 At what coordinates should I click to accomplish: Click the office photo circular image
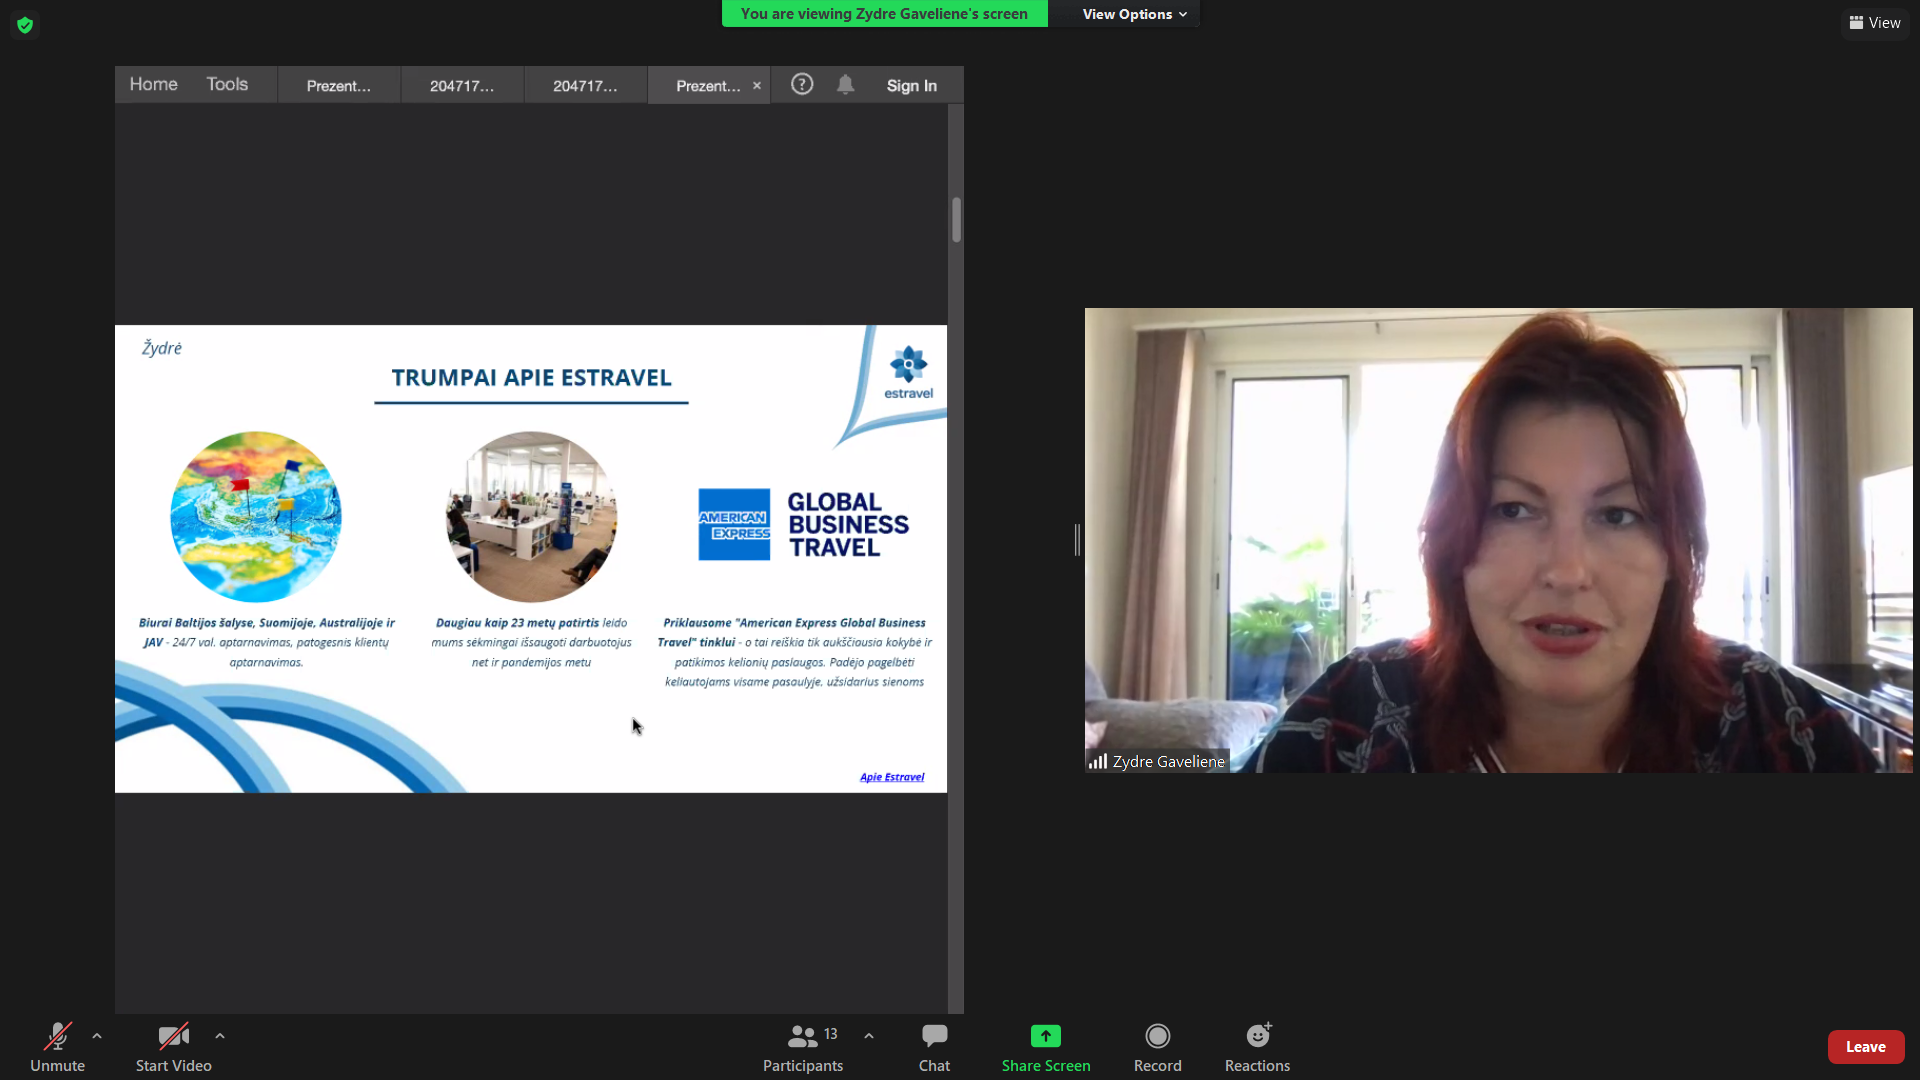[x=531, y=517]
